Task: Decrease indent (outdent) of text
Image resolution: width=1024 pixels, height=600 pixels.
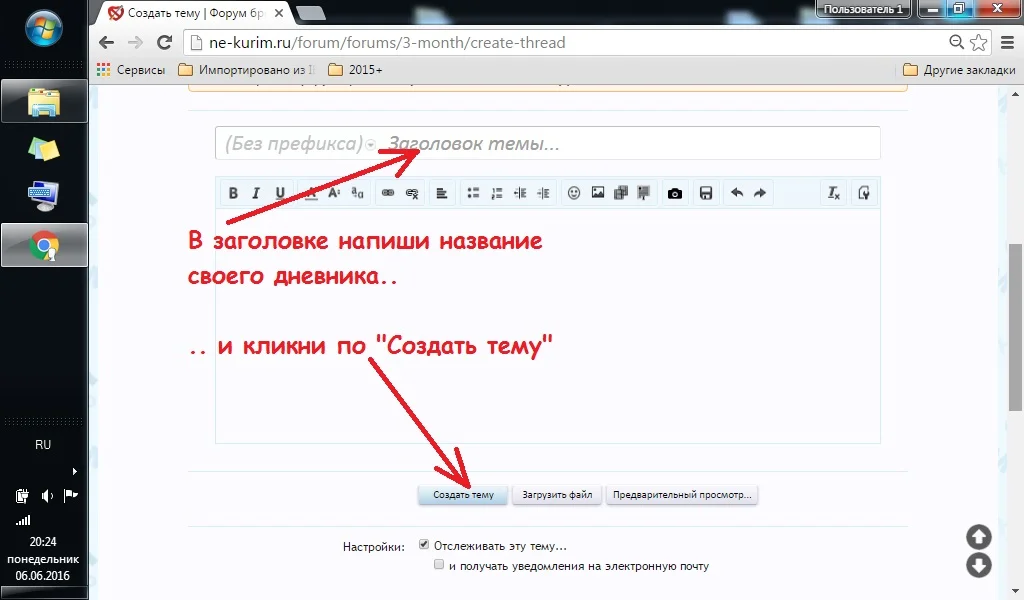Action: 520,193
